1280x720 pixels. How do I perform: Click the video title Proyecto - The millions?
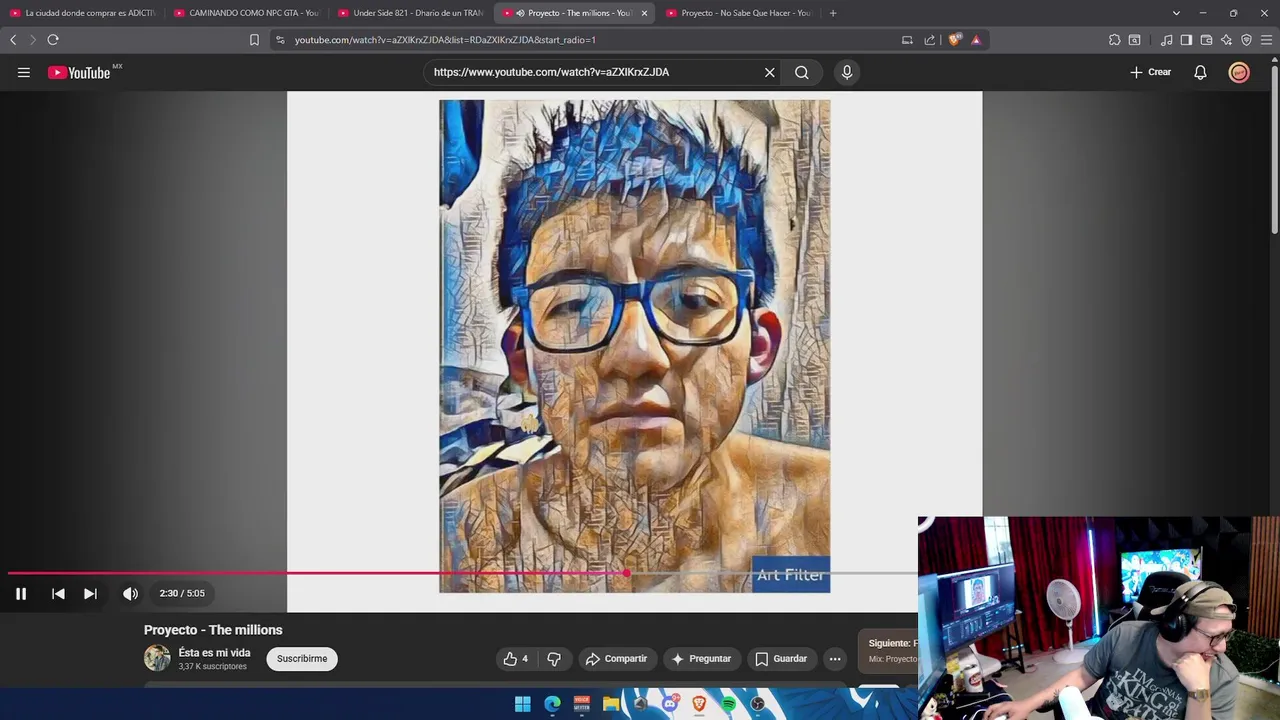pos(213,630)
